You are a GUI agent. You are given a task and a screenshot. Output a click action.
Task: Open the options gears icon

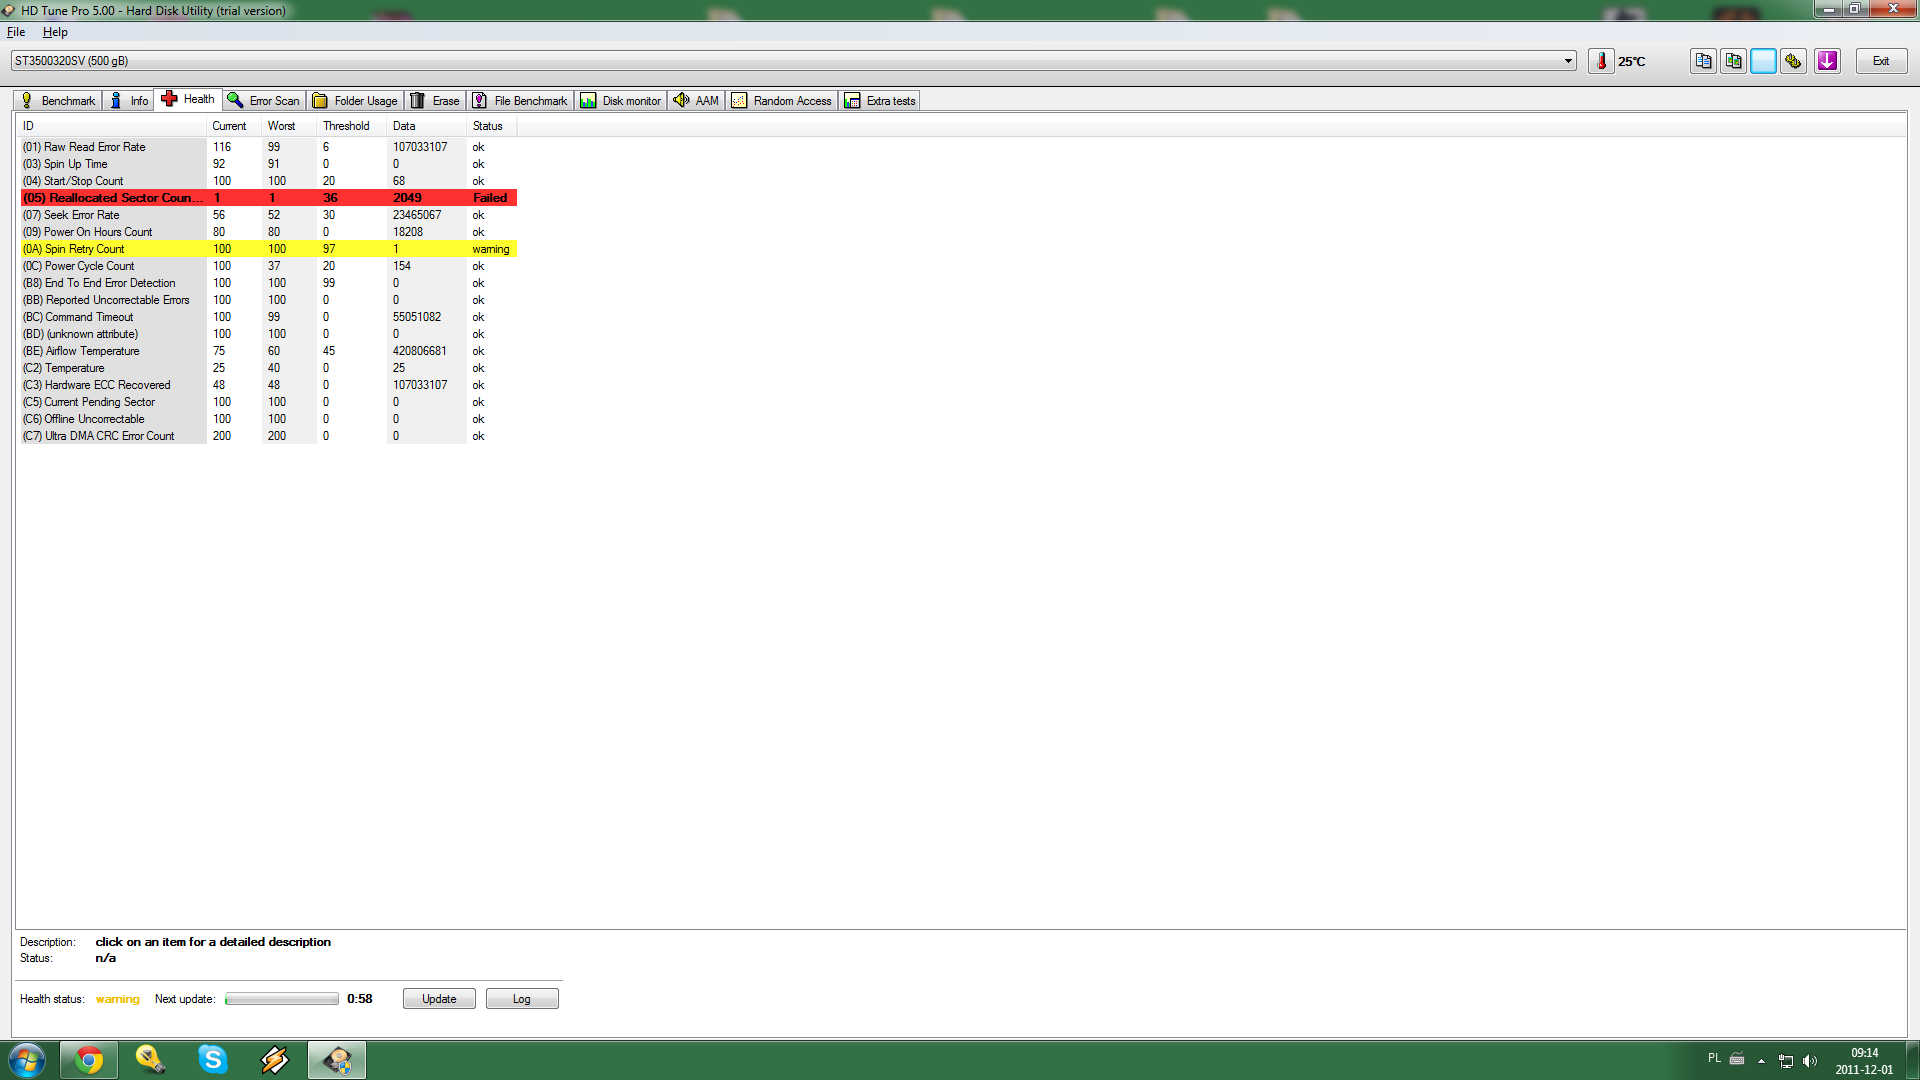tap(1794, 61)
